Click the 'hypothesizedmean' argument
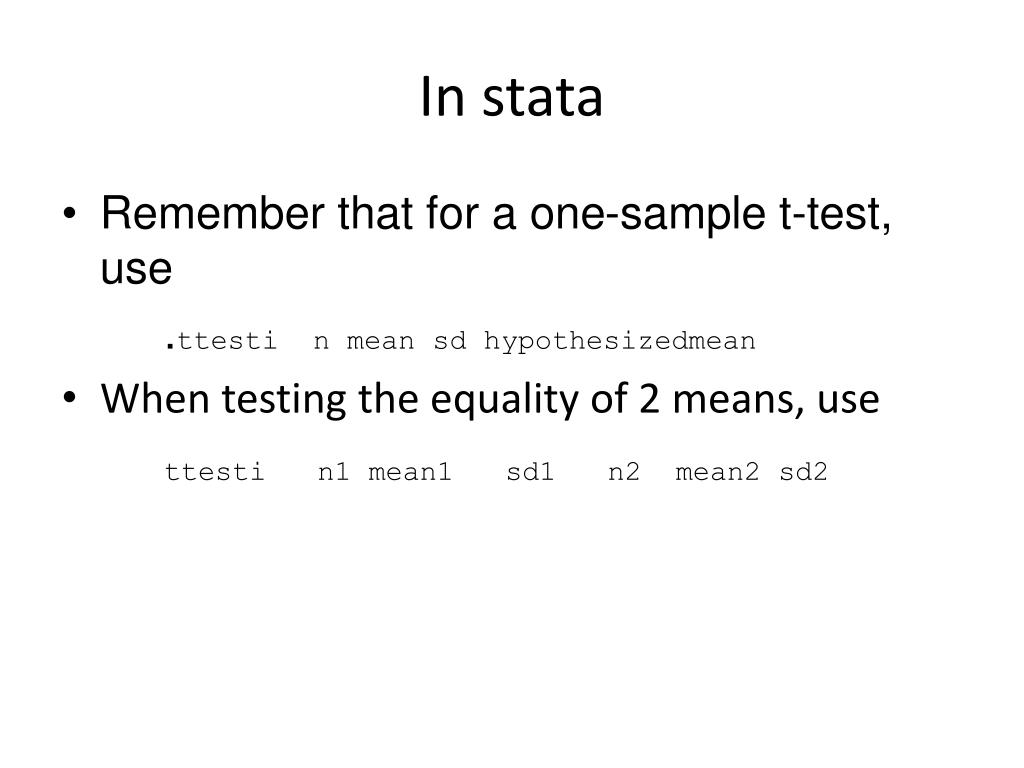 coord(619,342)
